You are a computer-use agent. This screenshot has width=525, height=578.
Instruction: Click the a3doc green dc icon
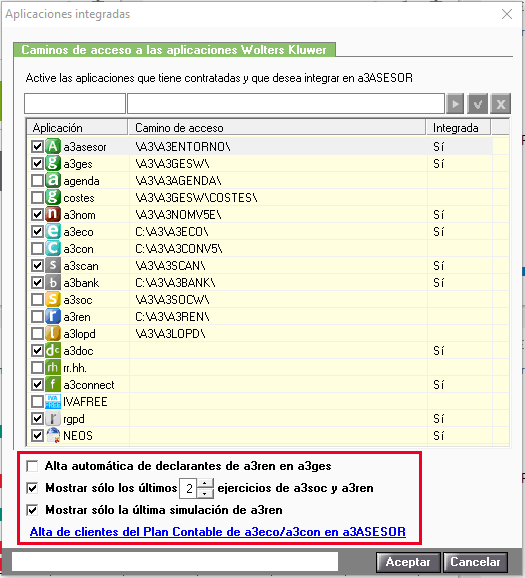click(53, 350)
